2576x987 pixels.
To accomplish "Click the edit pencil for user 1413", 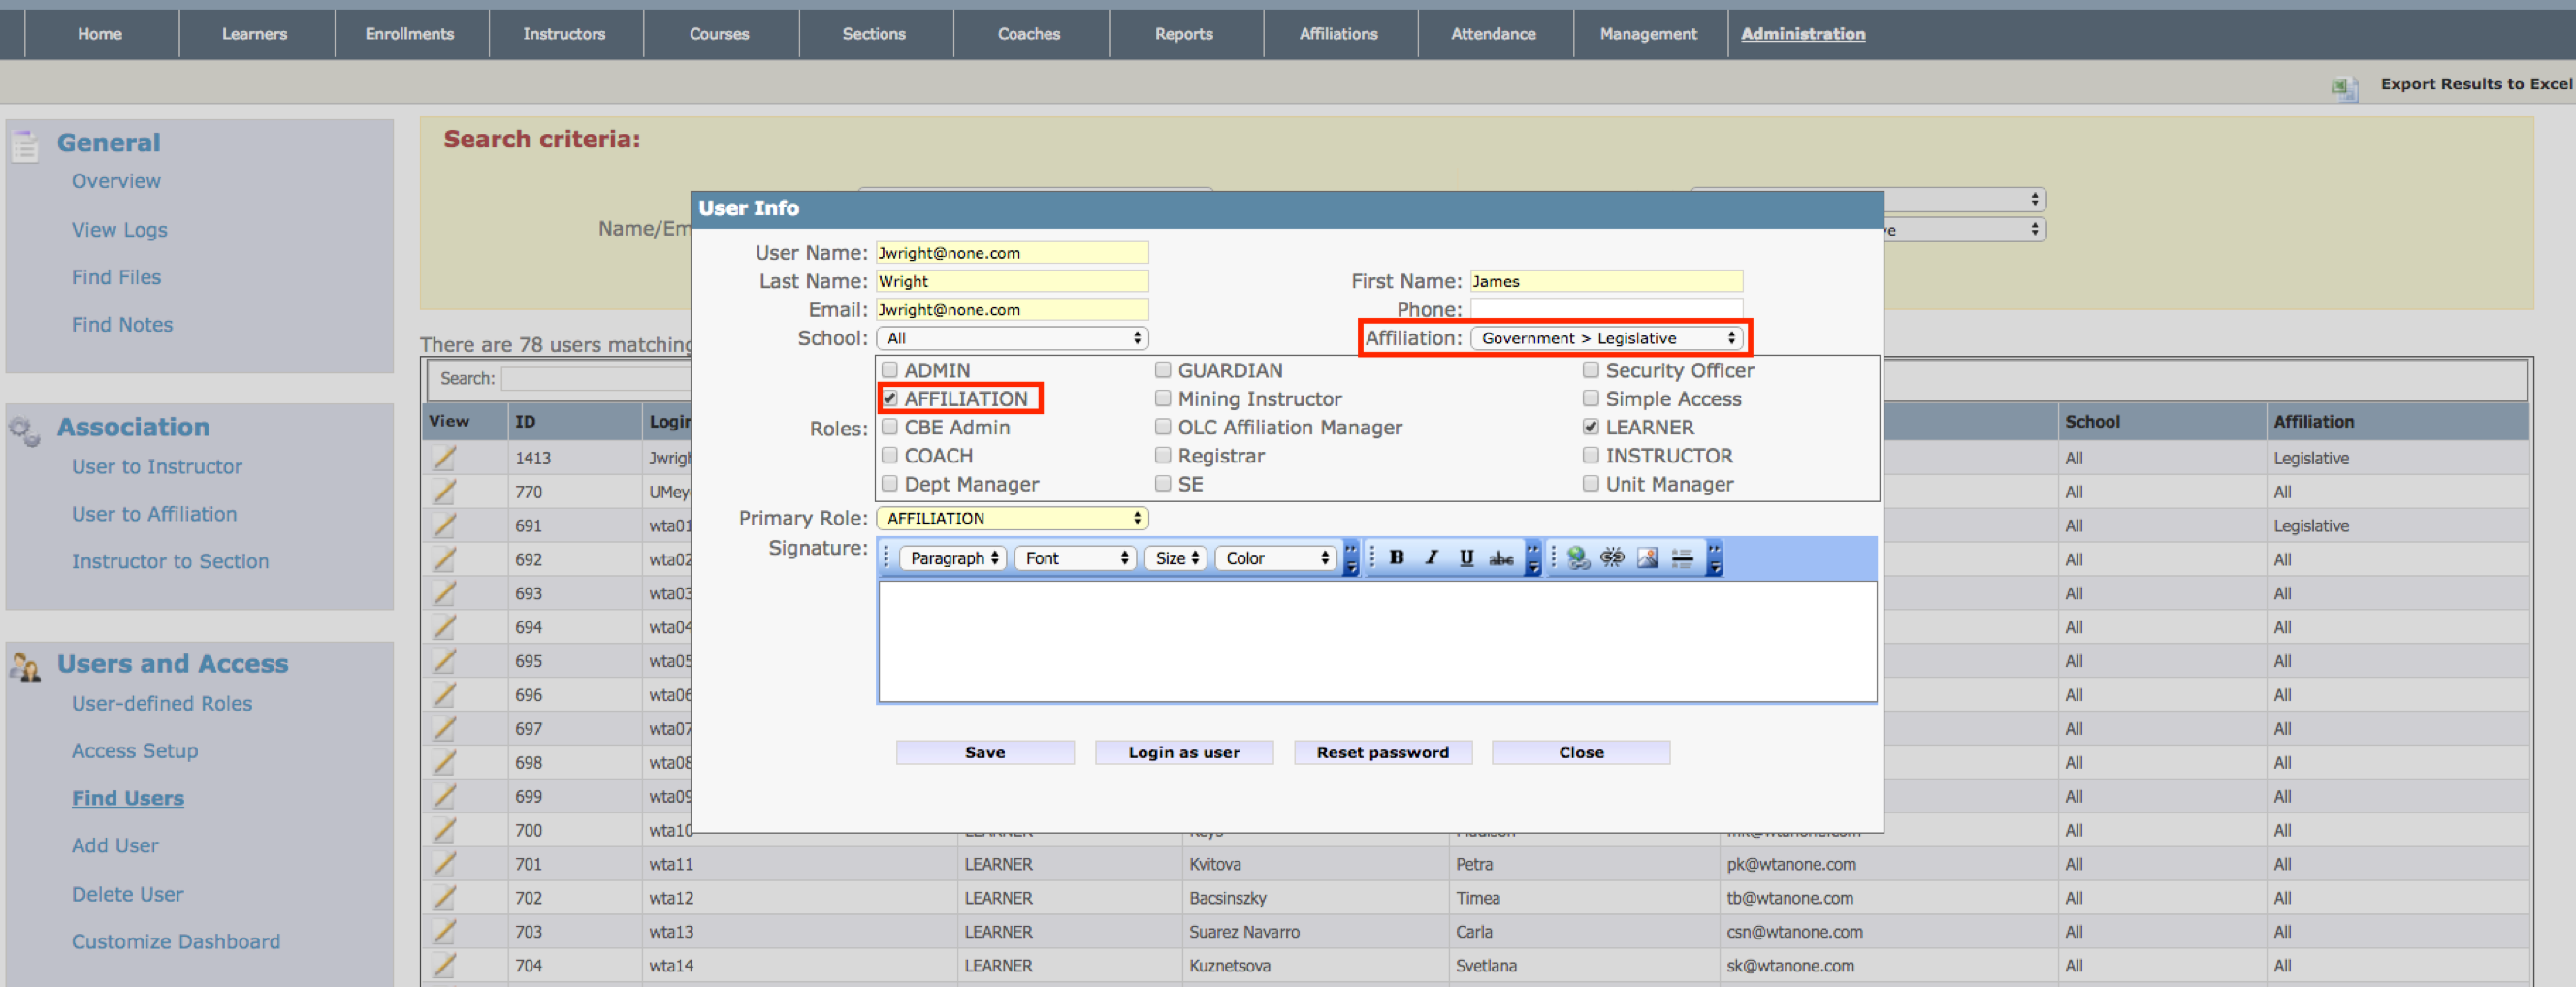I will coord(444,458).
